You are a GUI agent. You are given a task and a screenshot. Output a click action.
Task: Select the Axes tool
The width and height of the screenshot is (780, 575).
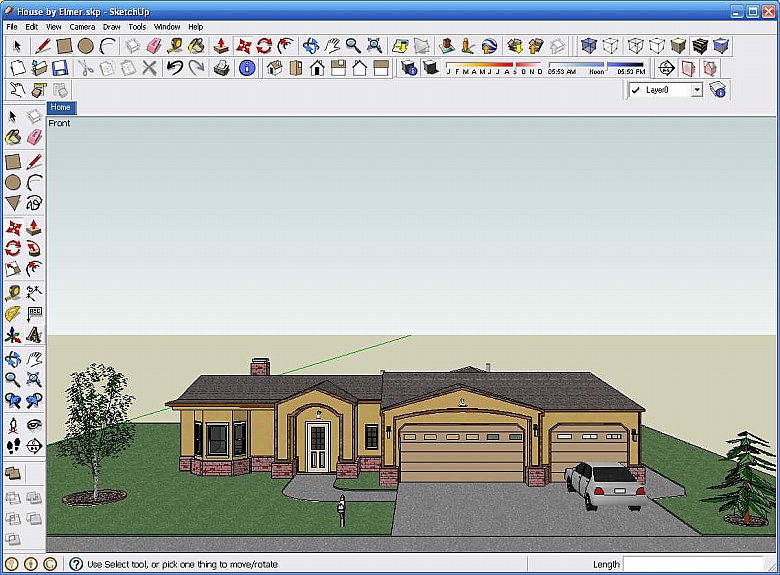(13, 335)
